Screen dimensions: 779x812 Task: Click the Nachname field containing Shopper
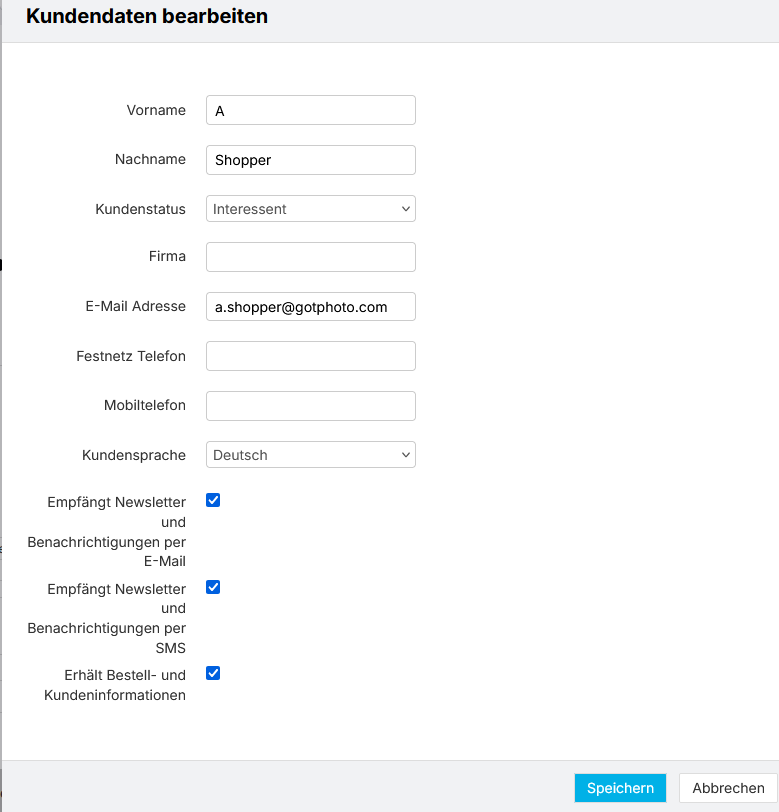pyautogui.click(x=311, y=160)
